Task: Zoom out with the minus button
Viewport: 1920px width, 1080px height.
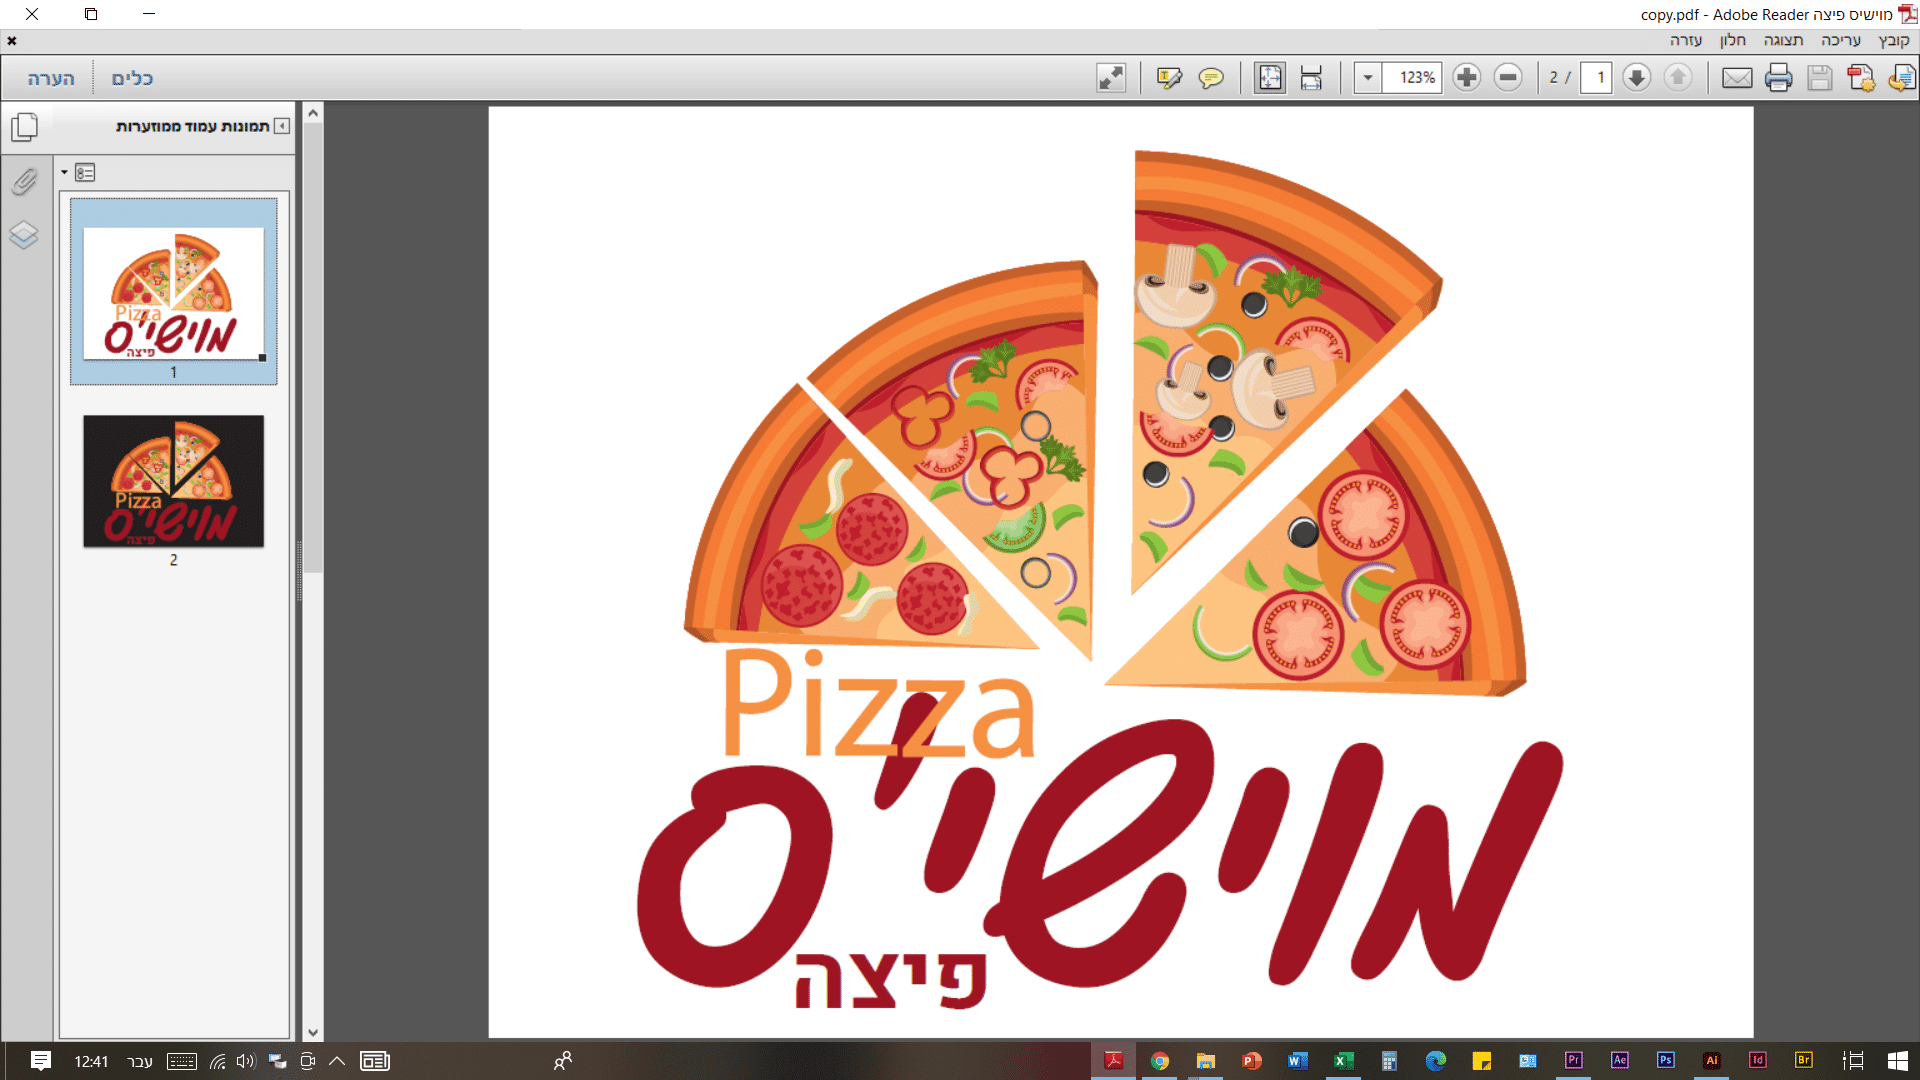Action: [x=1508, y=78]
